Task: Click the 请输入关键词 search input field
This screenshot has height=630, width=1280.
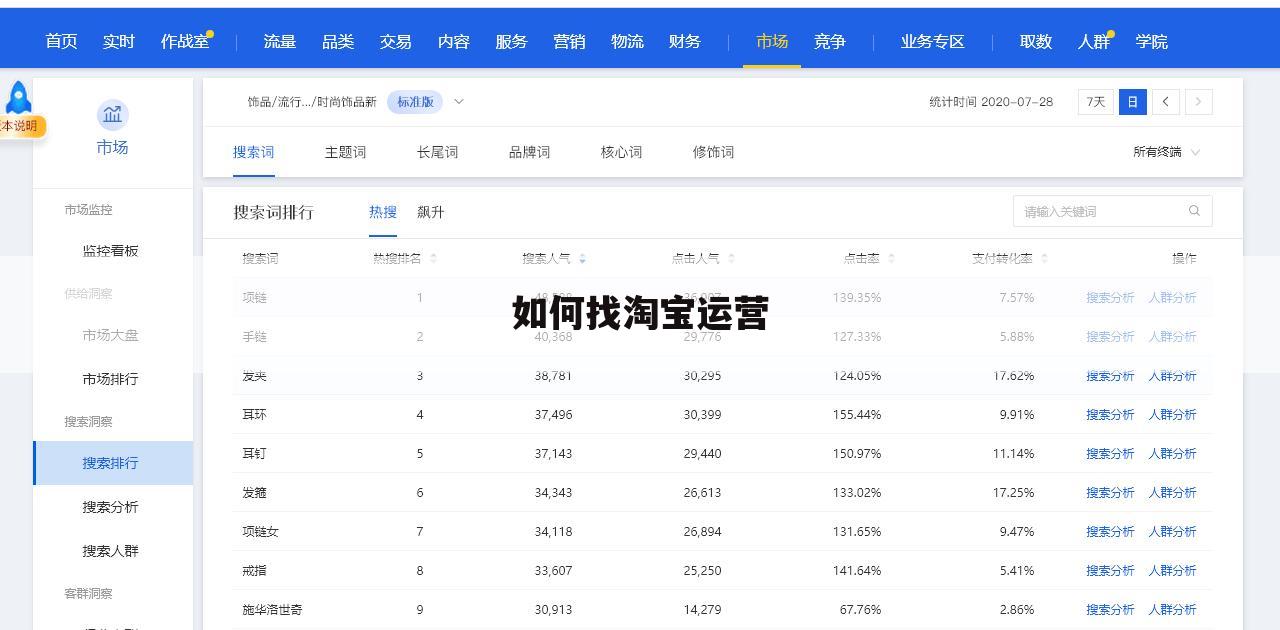Action: pos(1090,211)
